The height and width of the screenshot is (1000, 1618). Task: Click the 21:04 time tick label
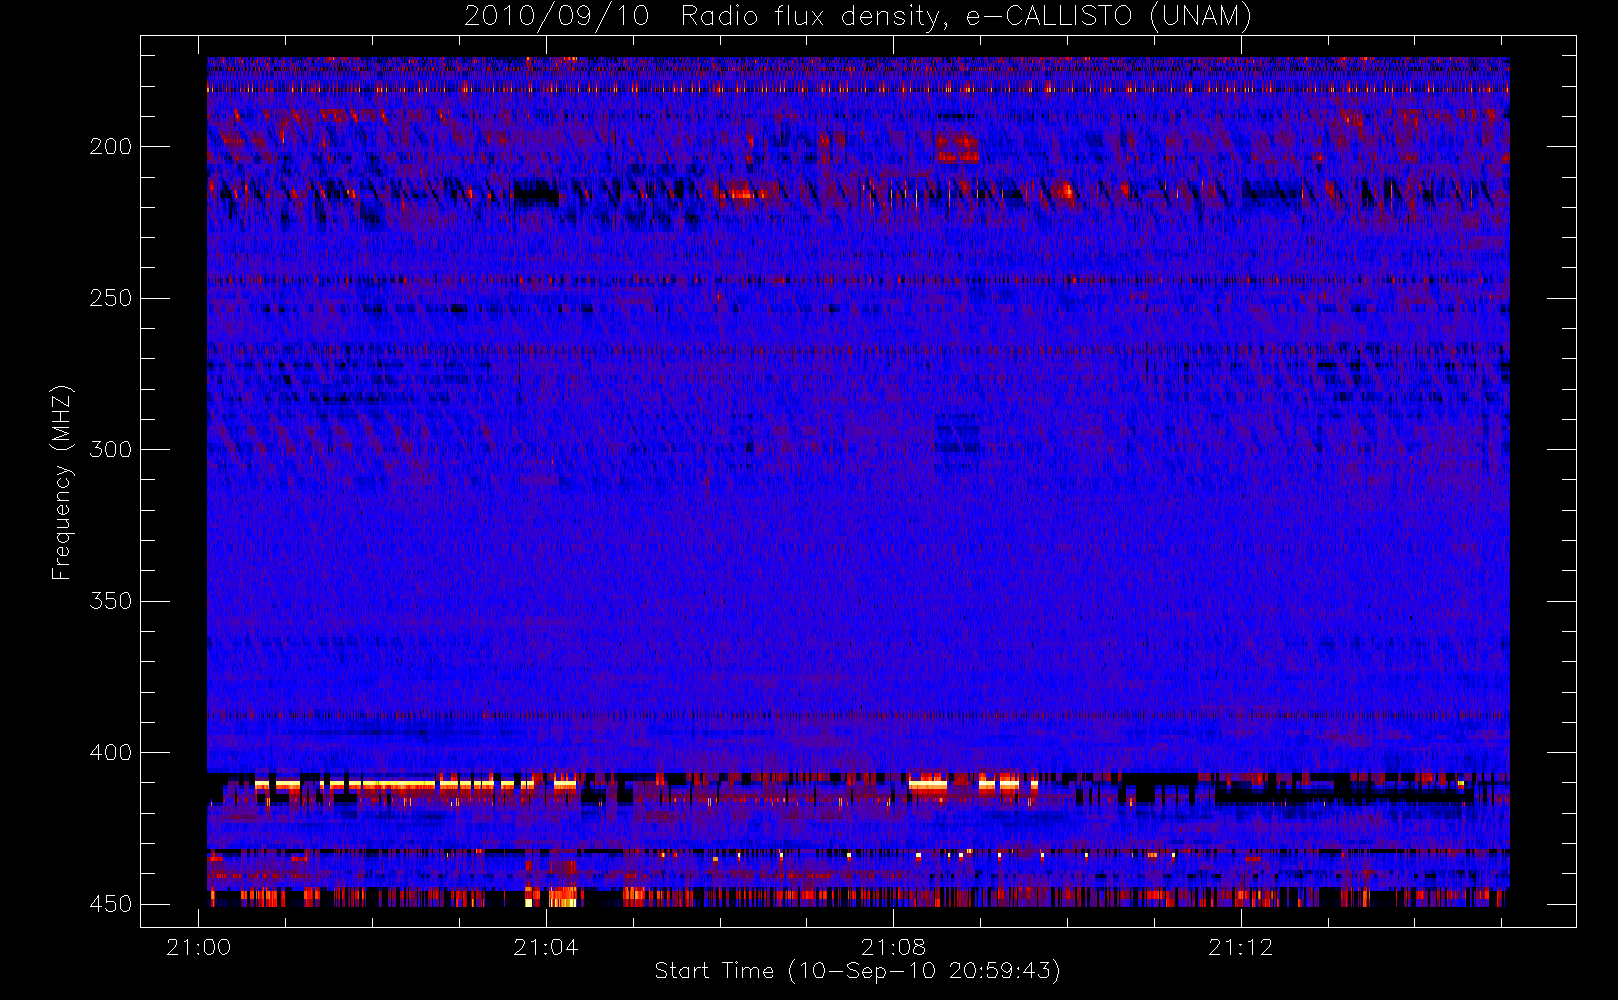pos(546,947)
